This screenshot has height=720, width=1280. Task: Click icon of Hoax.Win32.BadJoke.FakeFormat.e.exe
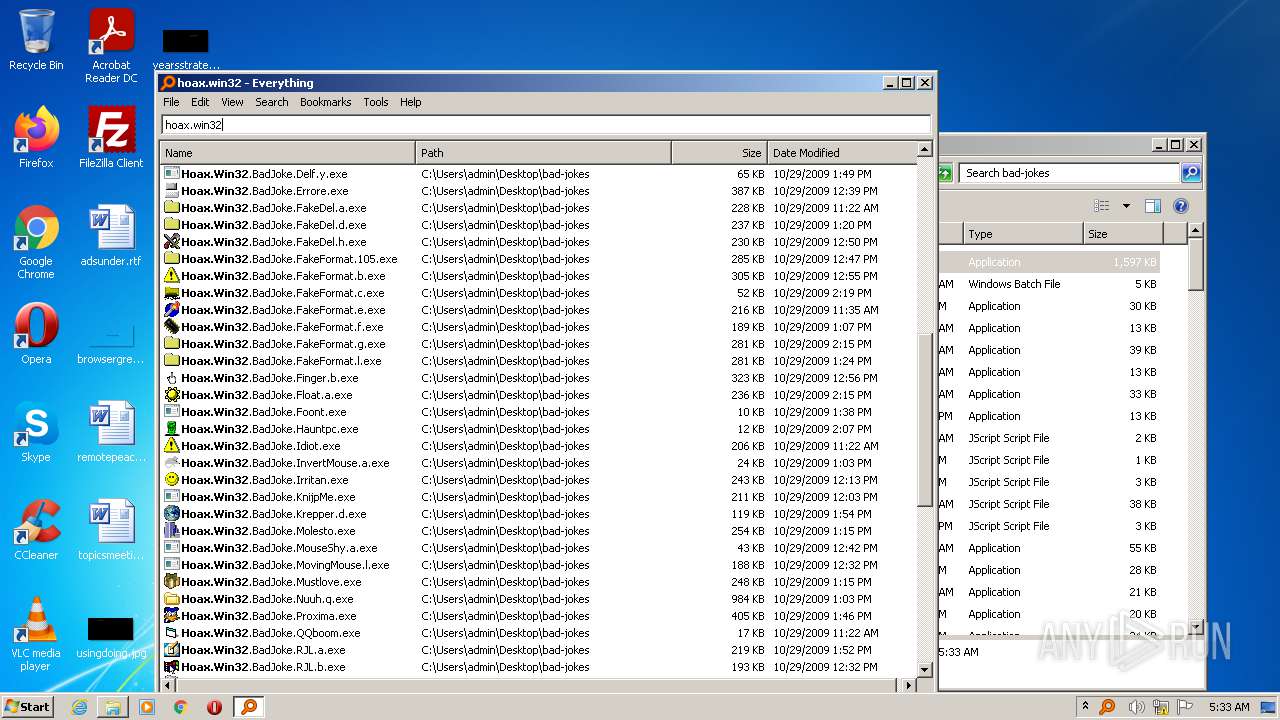tap(172, 309)
